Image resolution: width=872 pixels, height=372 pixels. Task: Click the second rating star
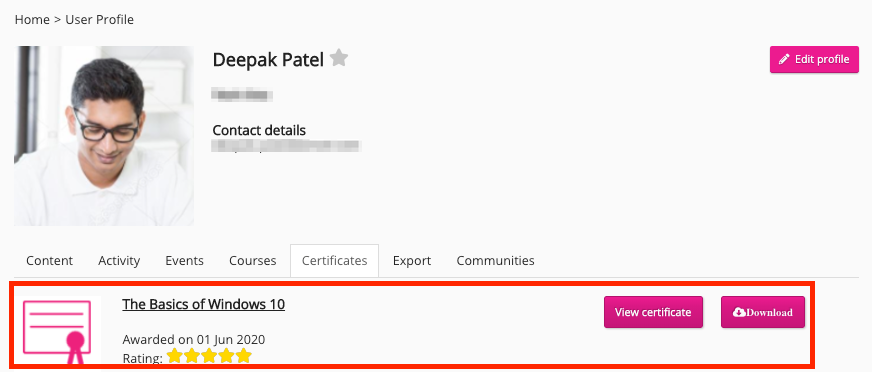[192, 356]
